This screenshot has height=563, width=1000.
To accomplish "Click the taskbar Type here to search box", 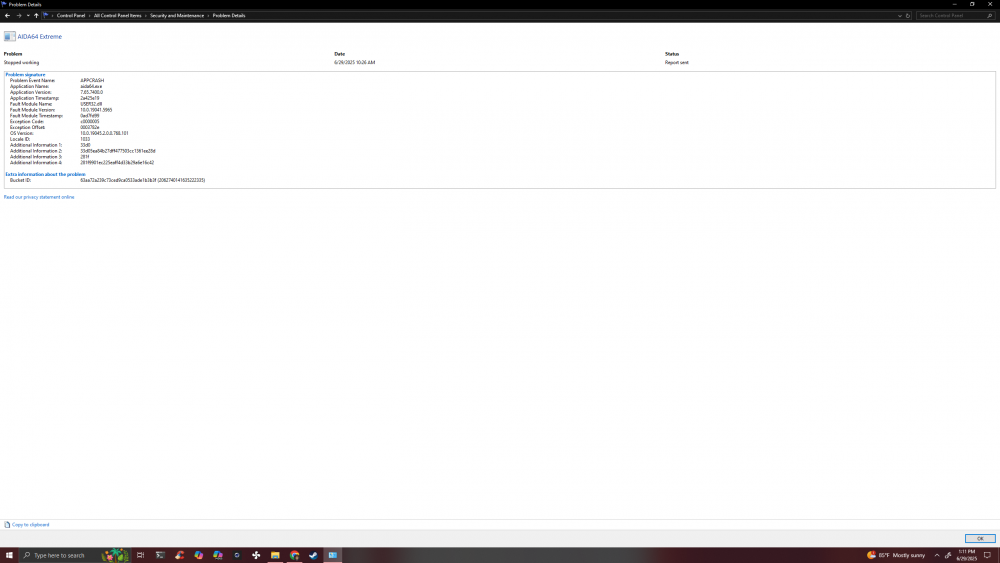I will pyautogui.click(x=75, y=555).
